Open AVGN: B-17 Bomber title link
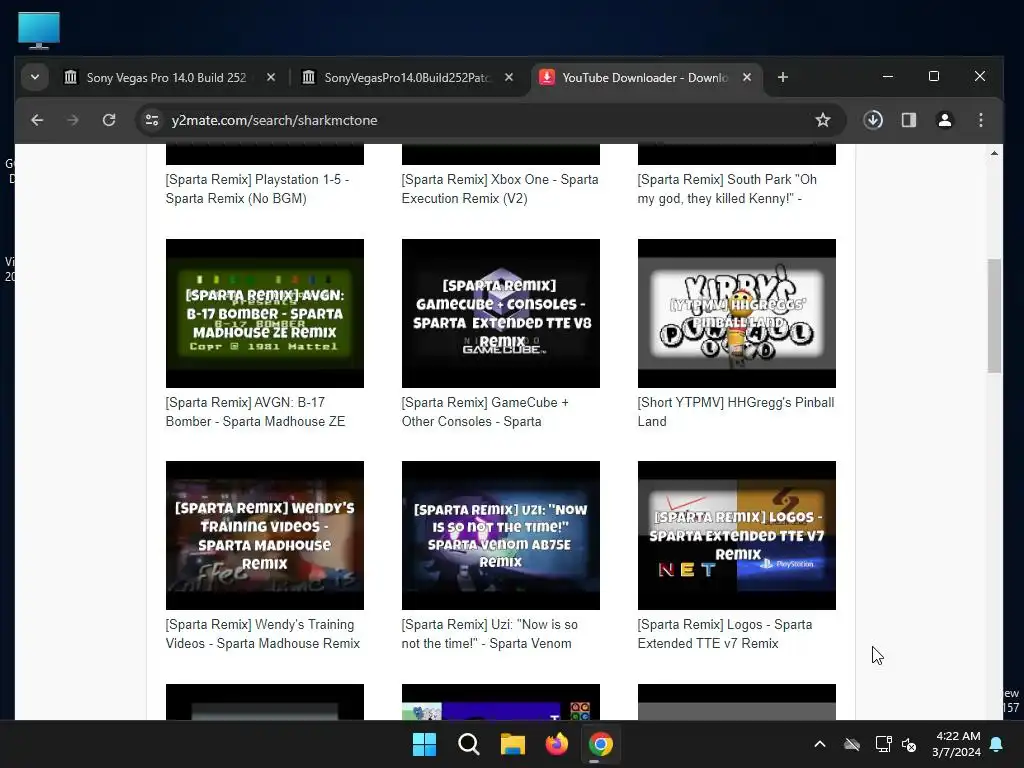Screen dimensions: 1024x768 click(255, 412)
